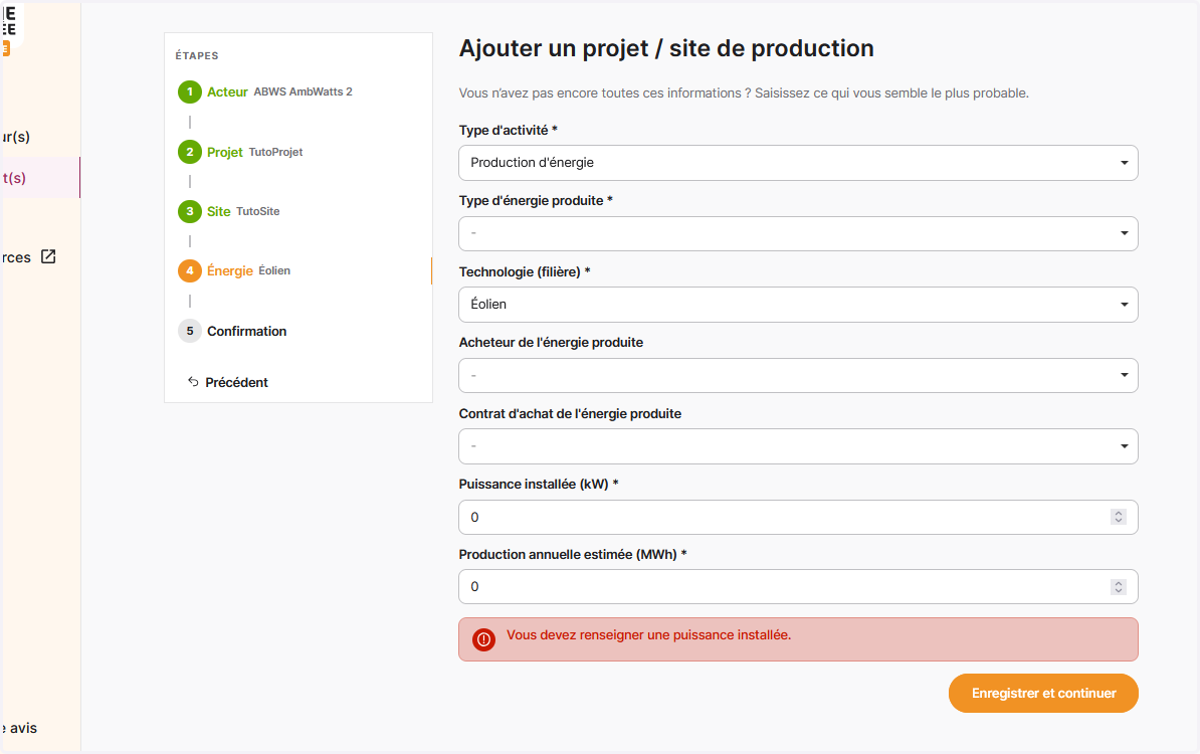Open the Confirmation step label

tap(247, 331)
